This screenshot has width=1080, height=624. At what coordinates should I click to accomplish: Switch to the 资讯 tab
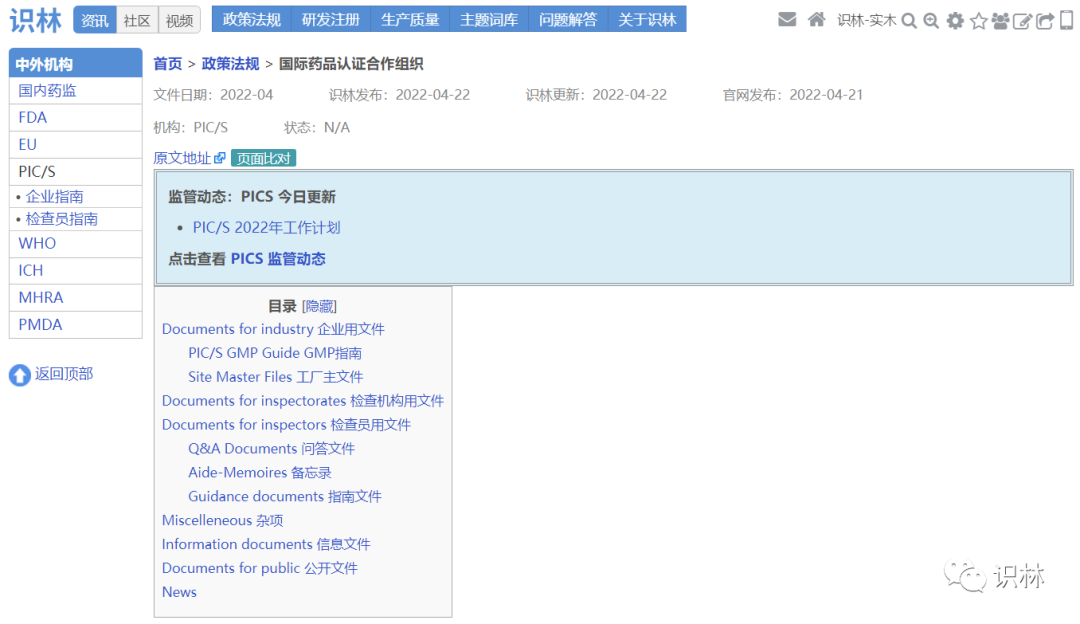pyautogui.click(x=95, y=21)
